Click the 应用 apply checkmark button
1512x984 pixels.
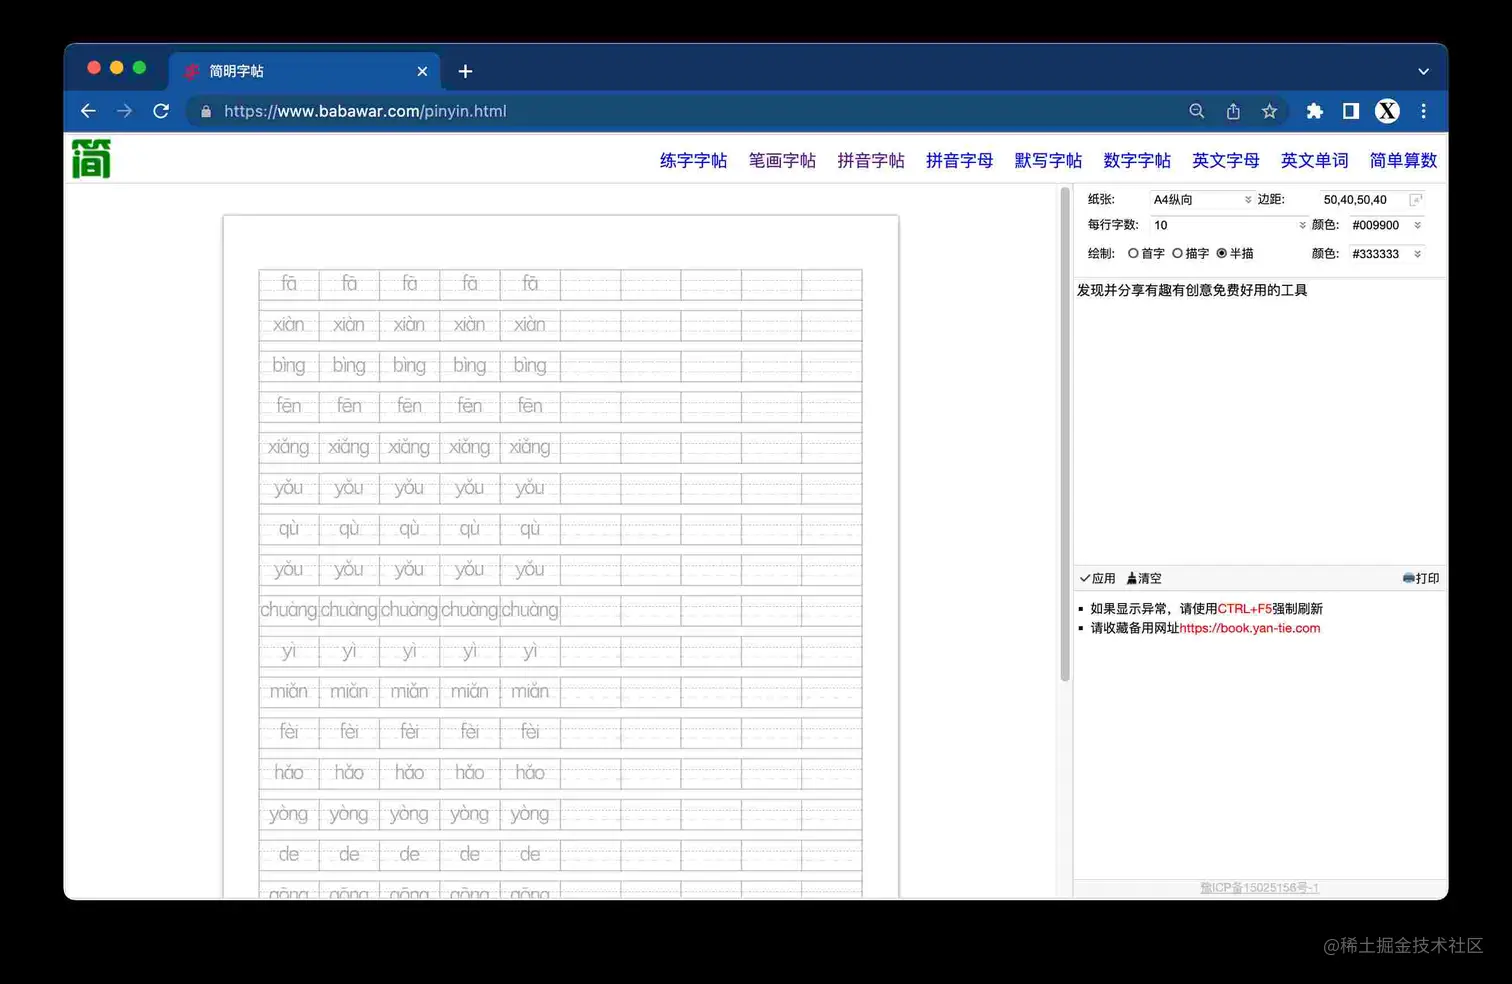coord(1097,578)
